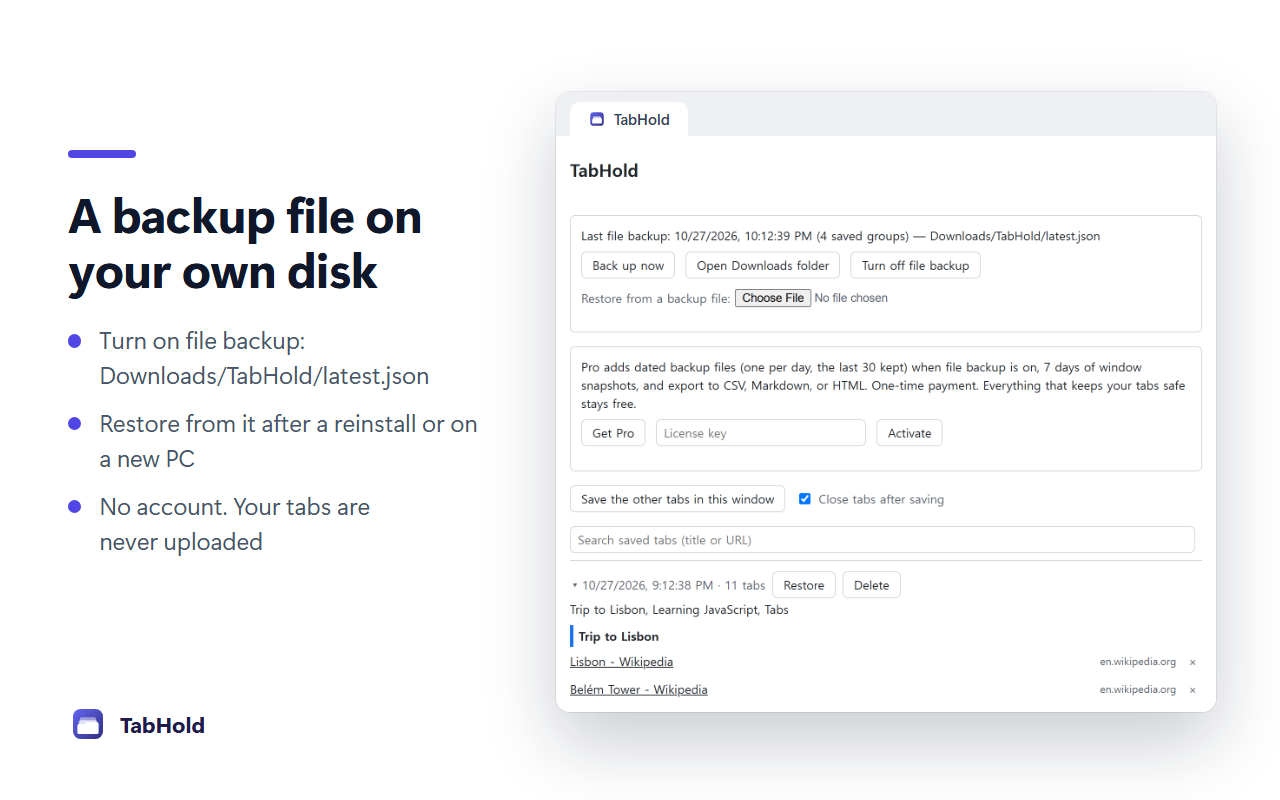
Task: Click the Trip to Lisbon group heading
Action: pyautogui.click(x=618, y=636)
